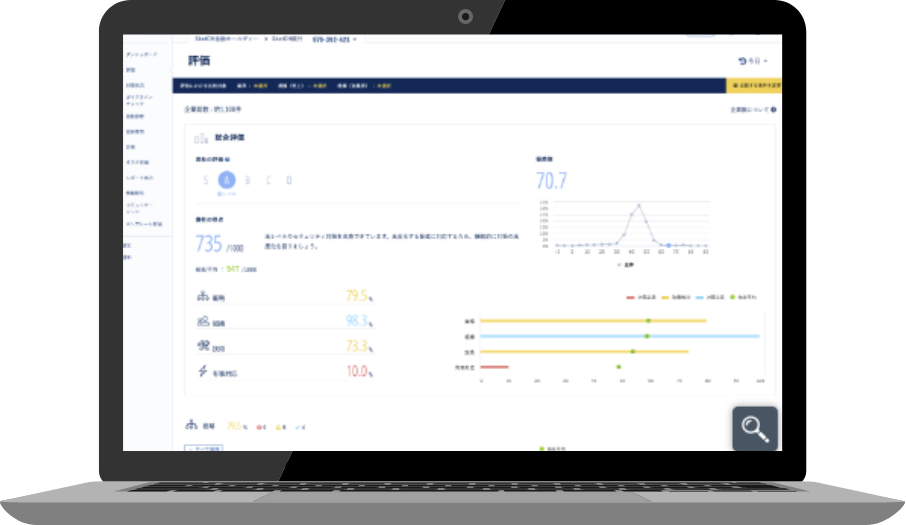
Task: Expand the collapse button at page bottom left
Action: click(204, 449)
